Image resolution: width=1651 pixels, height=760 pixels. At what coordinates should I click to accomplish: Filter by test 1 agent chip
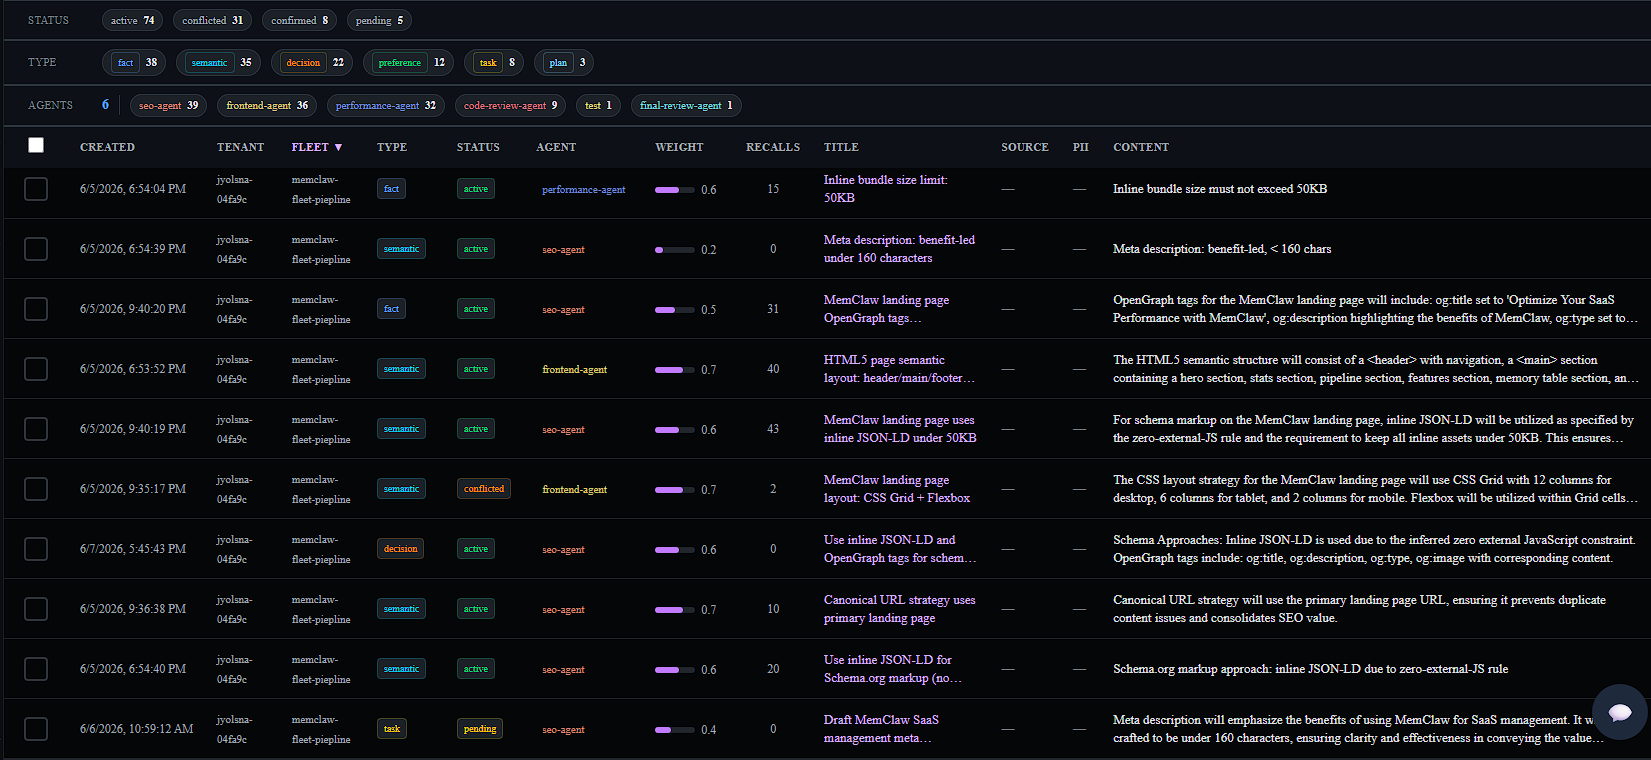pyautogui.click(x=599, y=105)
